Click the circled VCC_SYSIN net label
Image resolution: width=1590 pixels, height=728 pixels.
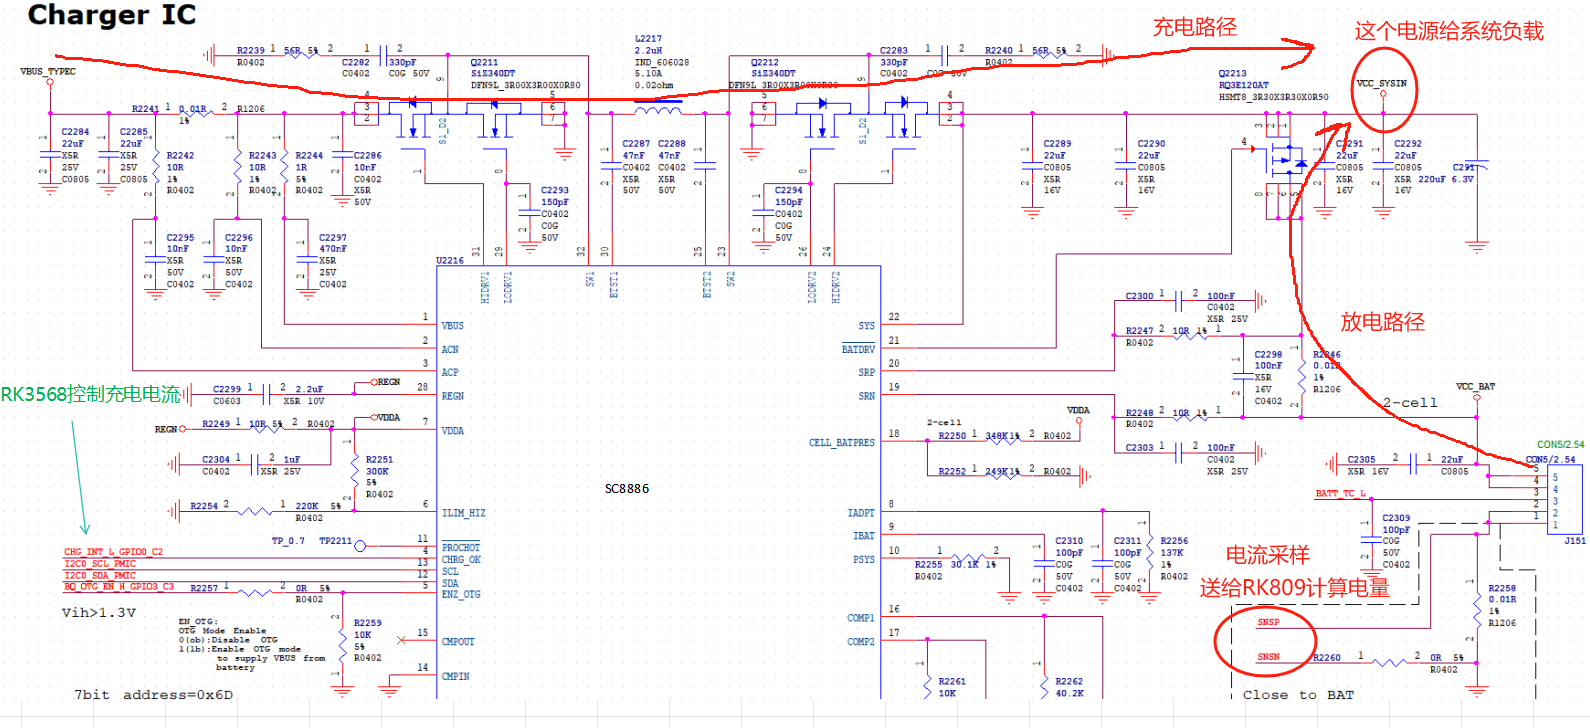click(x=1382, y=84)
